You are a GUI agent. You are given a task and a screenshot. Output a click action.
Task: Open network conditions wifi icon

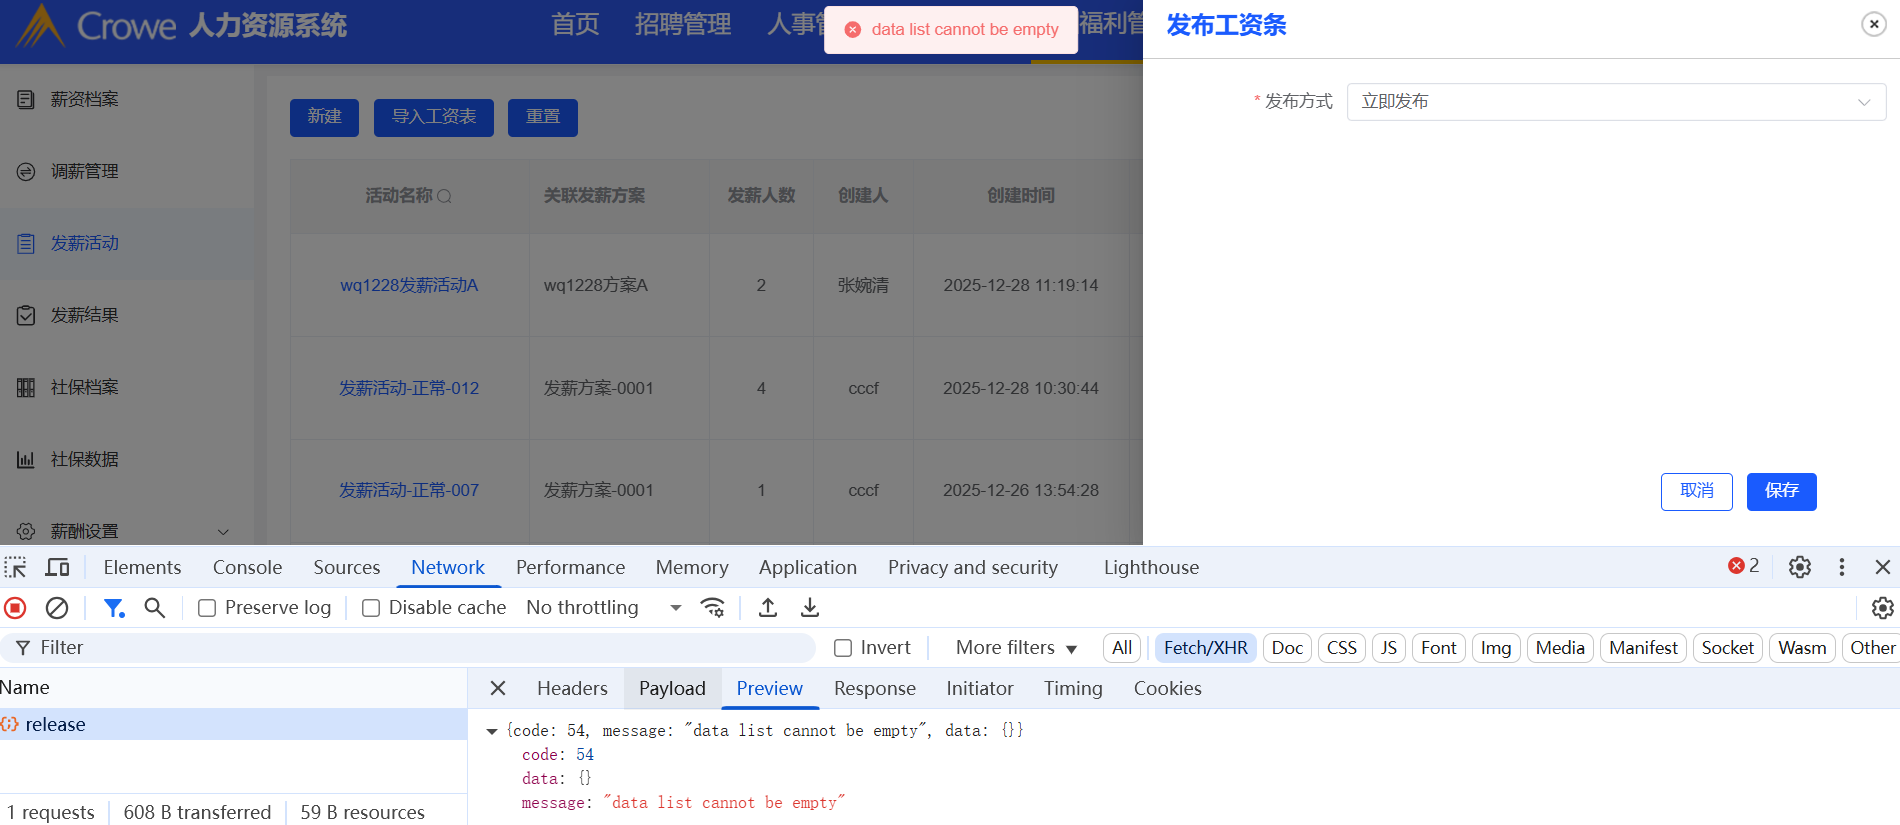pos(713,608)
